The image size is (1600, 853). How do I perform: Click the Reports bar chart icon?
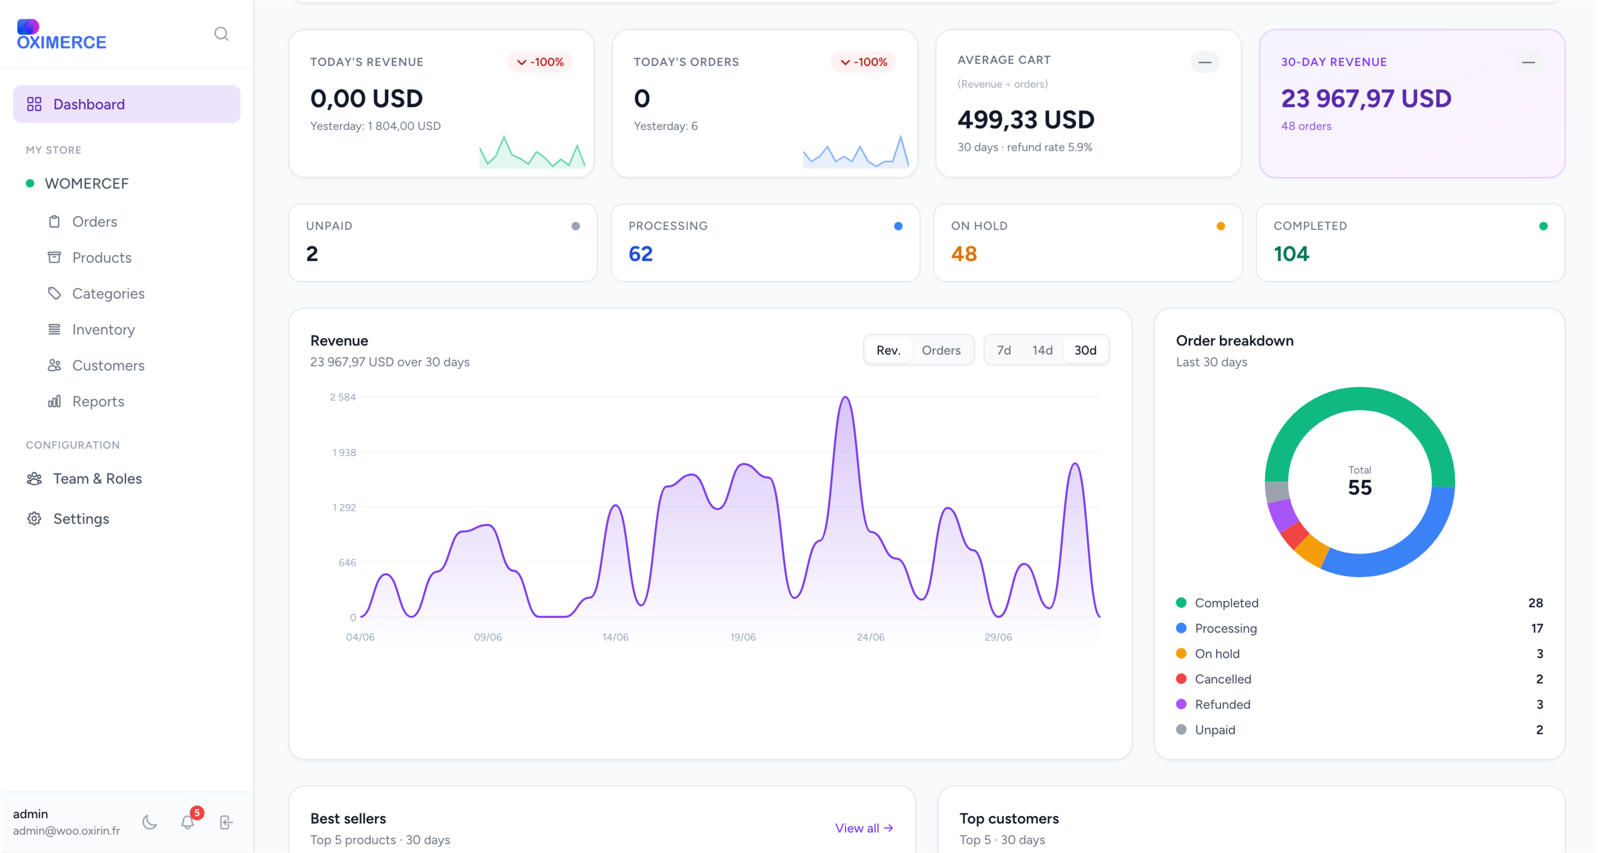[x=54, y=401]
